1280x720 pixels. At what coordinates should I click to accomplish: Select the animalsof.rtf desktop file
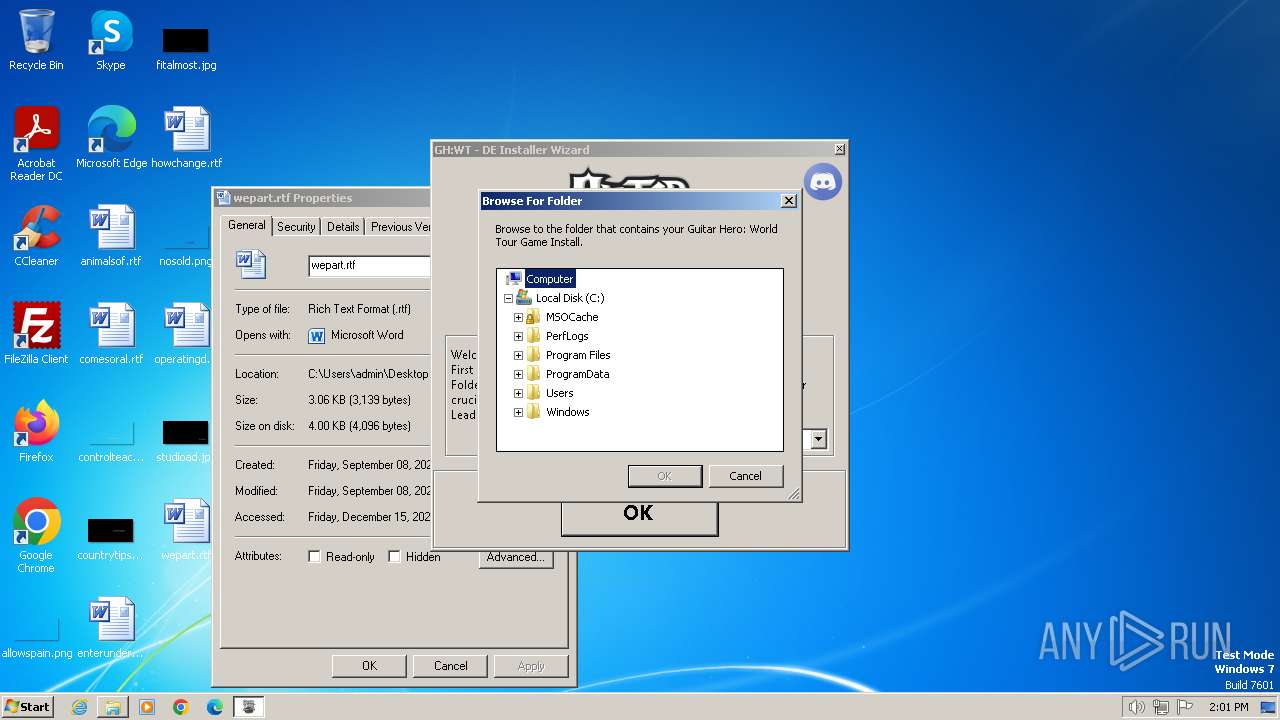tap(111, 236)
